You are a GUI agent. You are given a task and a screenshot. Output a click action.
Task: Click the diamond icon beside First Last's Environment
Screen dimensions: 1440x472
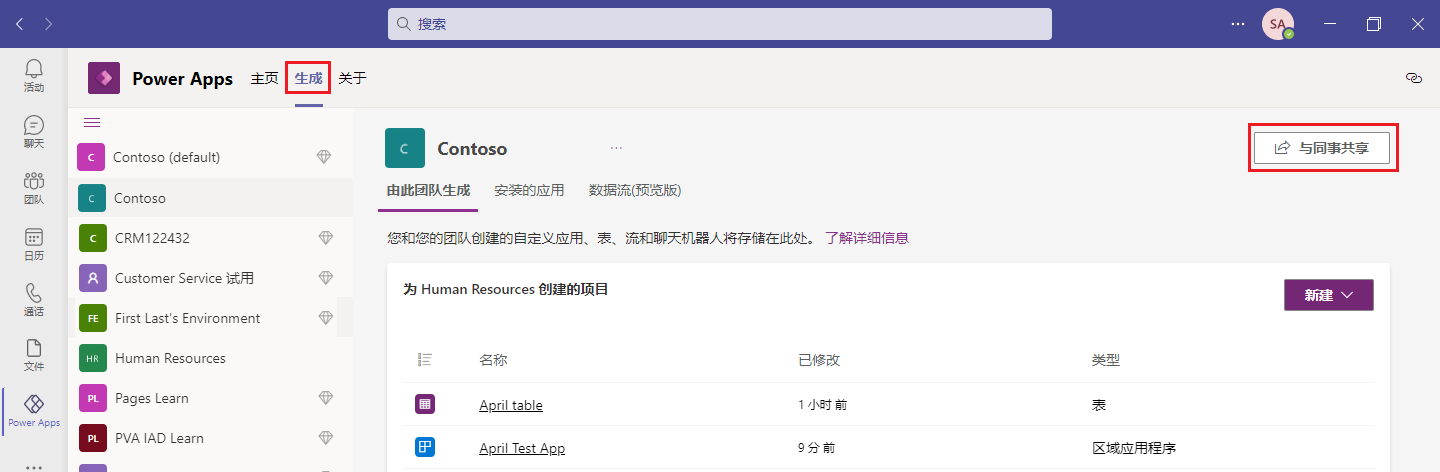324,318
